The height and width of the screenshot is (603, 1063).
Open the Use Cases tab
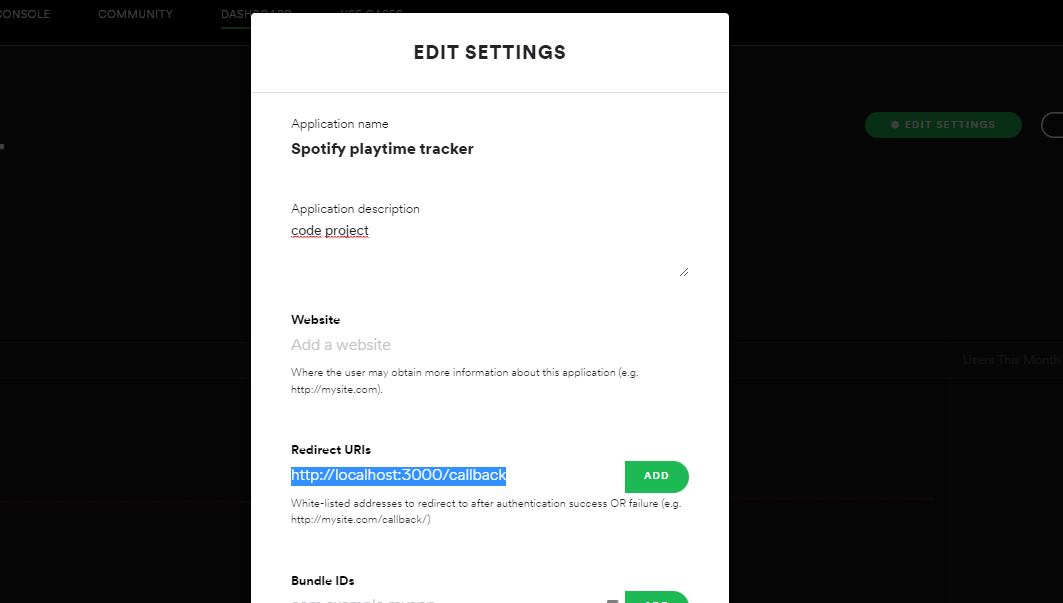[x=372, y=13]
